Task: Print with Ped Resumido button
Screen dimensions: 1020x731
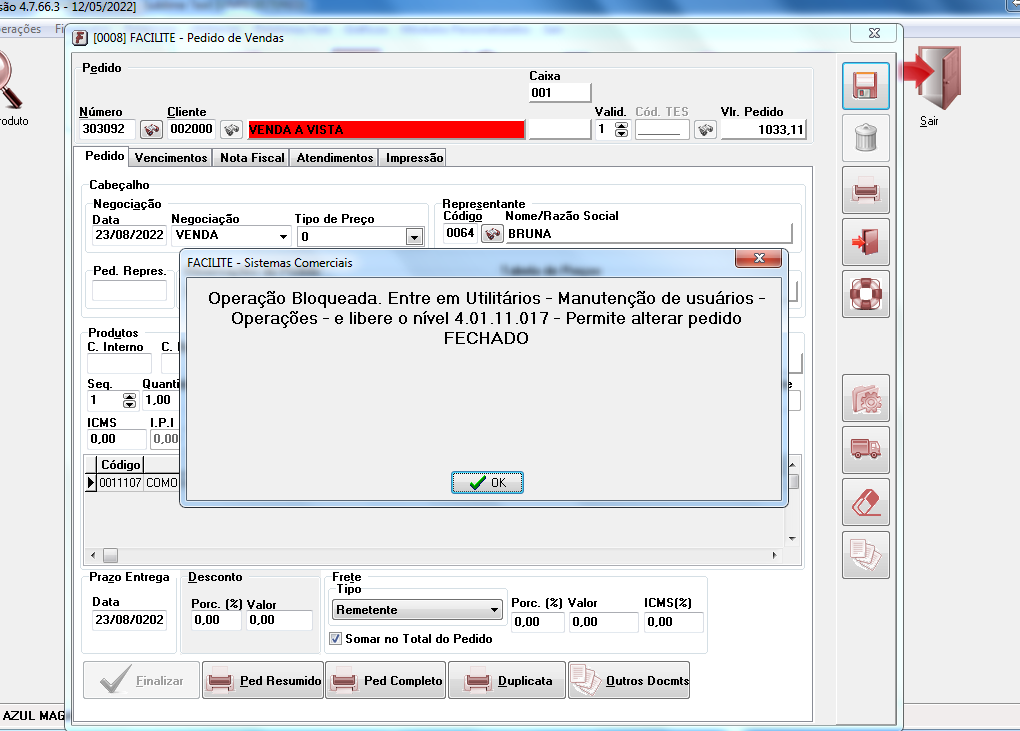Action: (x=263, y=680)
